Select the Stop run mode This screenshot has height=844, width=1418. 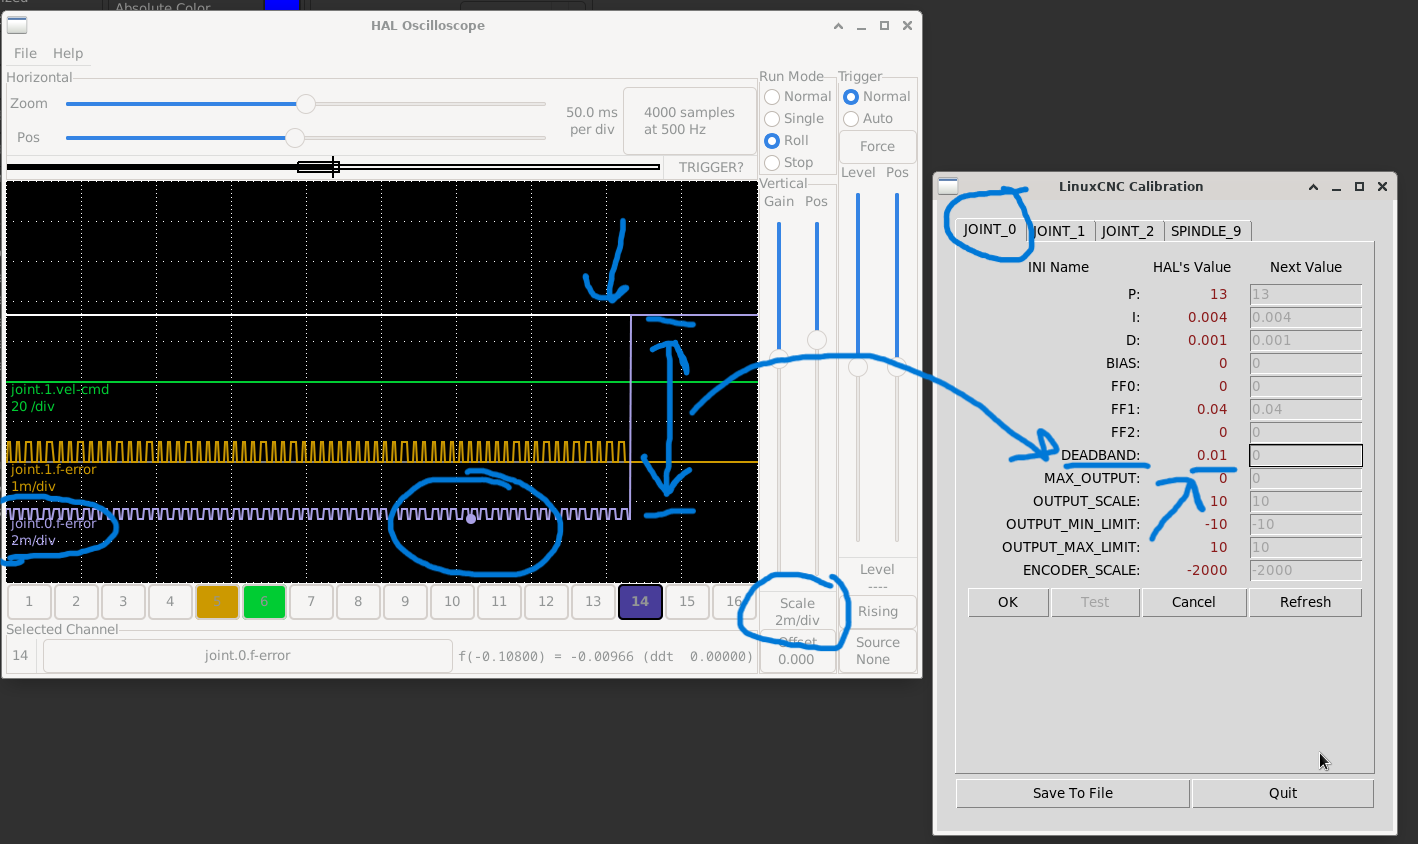pos(772,163)
